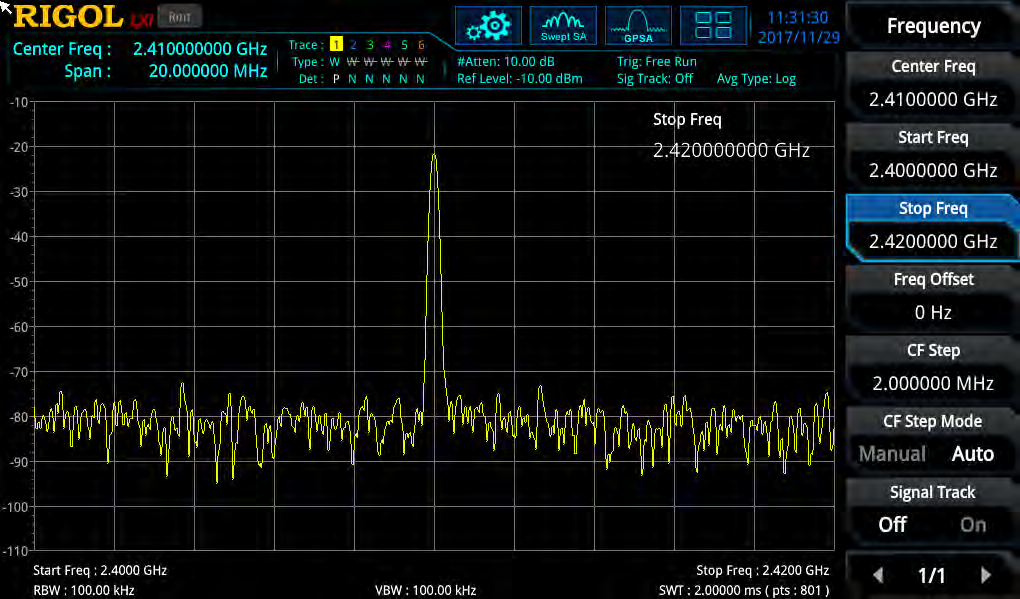The height and width of the screenshot is (599, 1020).
Task: Click the Stop Freq value field on graph
Action: pyautogui.click(x=731, y=150)
